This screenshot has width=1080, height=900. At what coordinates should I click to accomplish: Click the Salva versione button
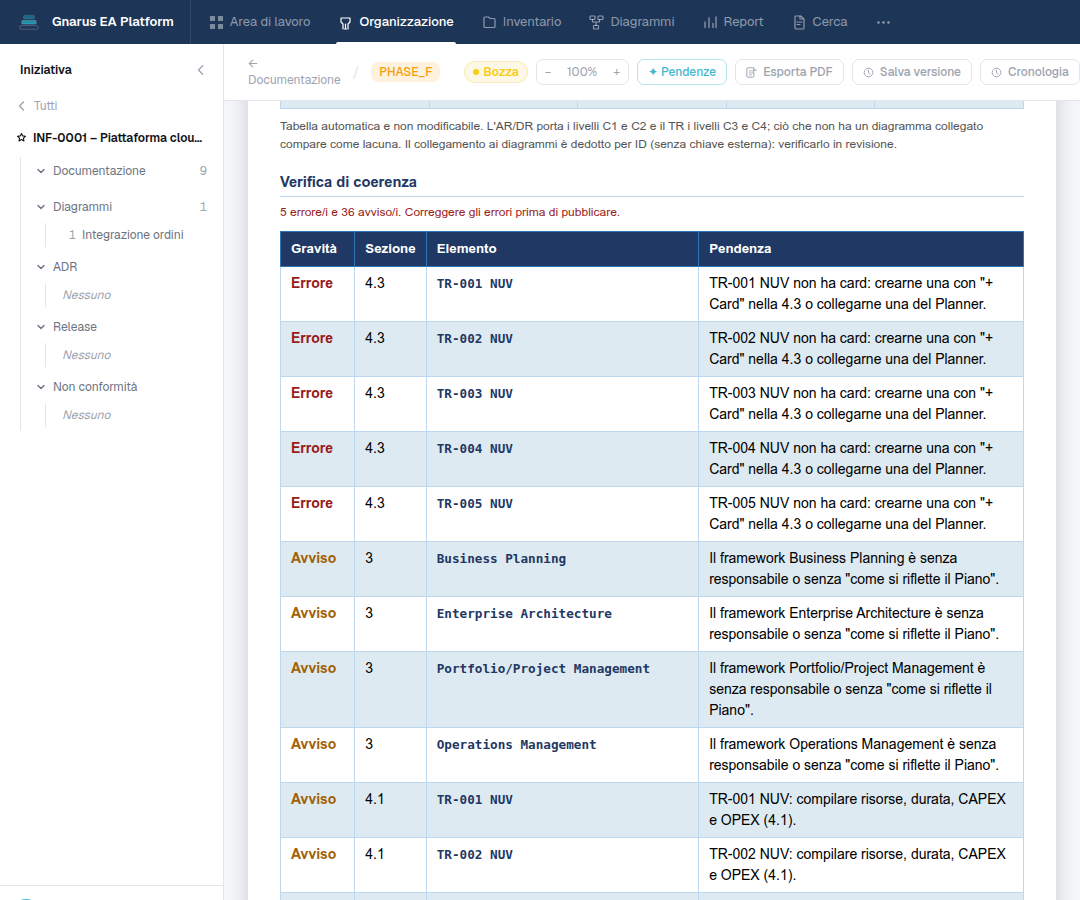(912, 72)
